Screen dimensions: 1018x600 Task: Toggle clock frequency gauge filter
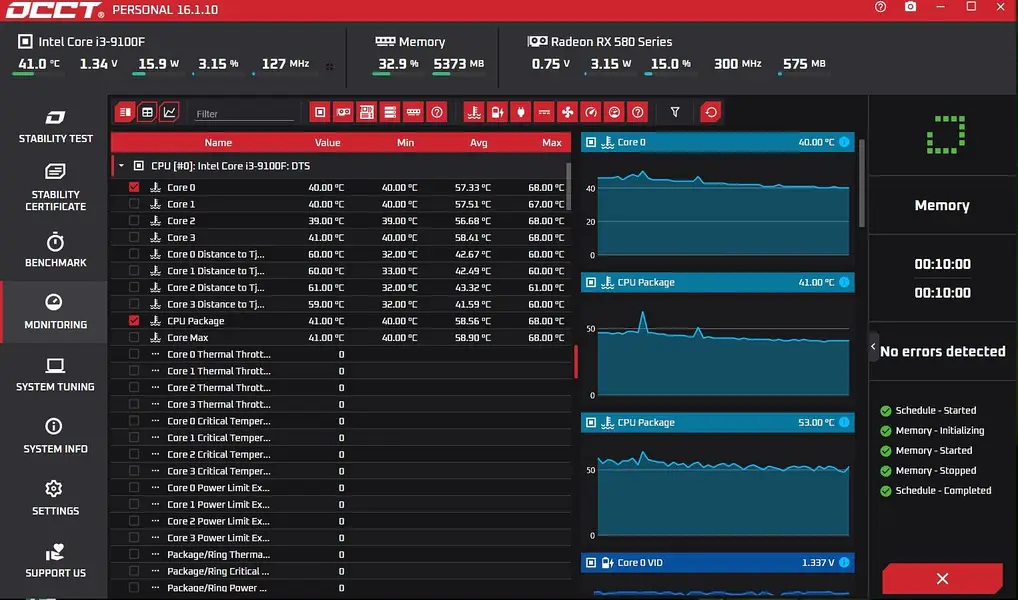[x=591, y=112]
